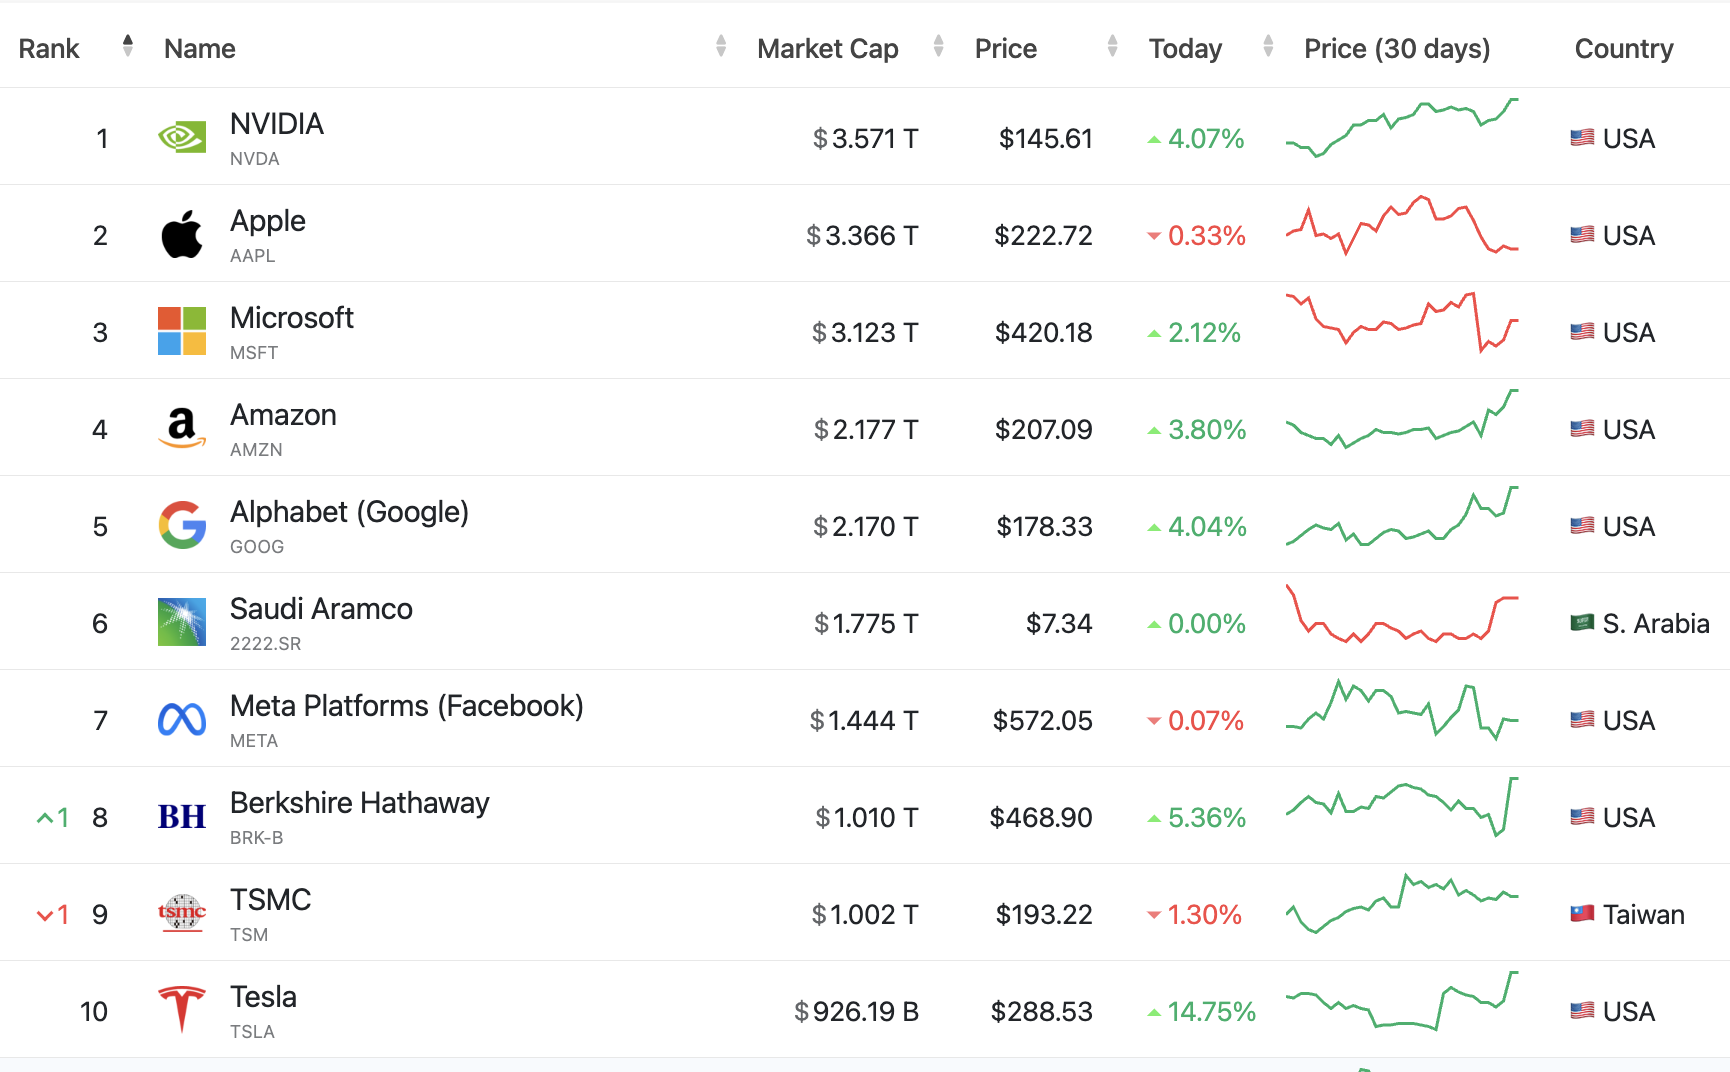Click the TSMC logo icon

pos(182,912)
